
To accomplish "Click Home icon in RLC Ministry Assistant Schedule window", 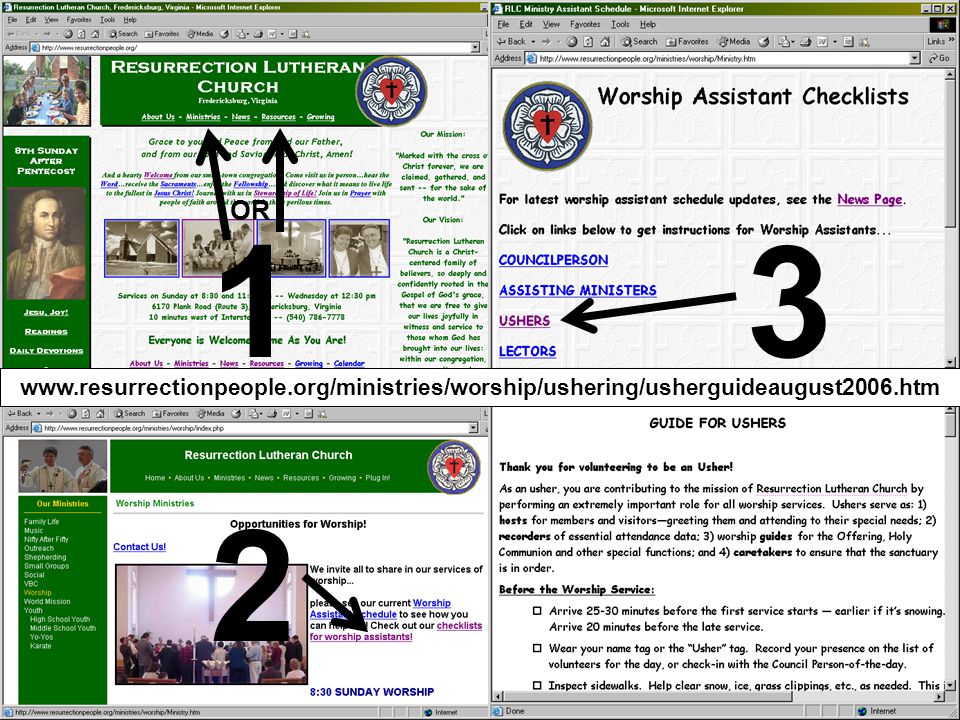I will (605, 42).
